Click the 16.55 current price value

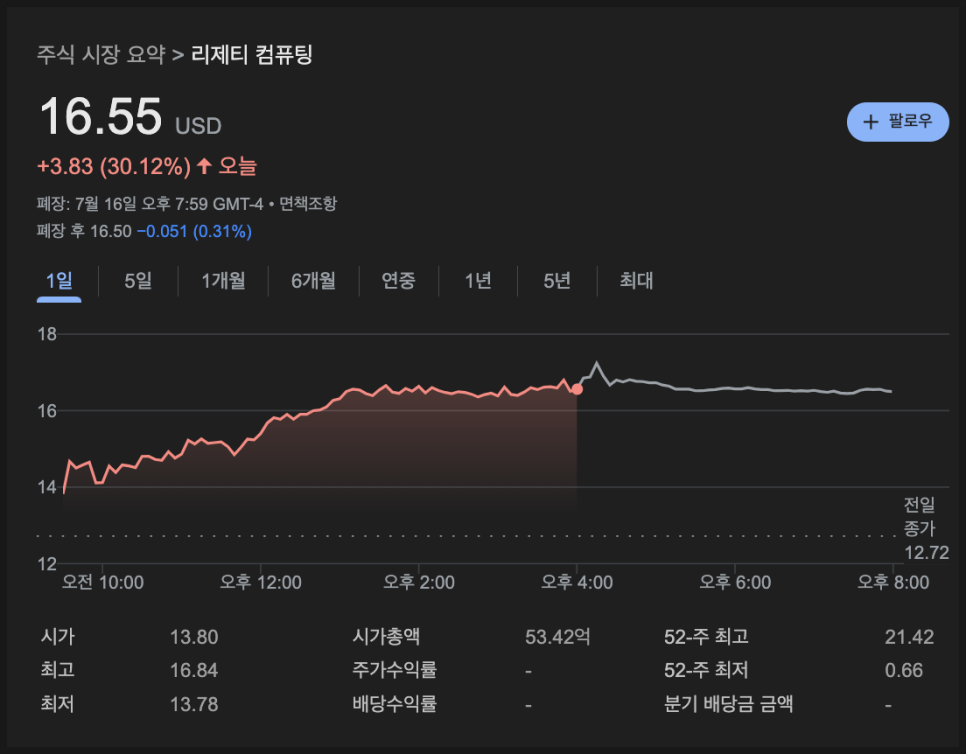pyautogui.click(x=100, y=116)
